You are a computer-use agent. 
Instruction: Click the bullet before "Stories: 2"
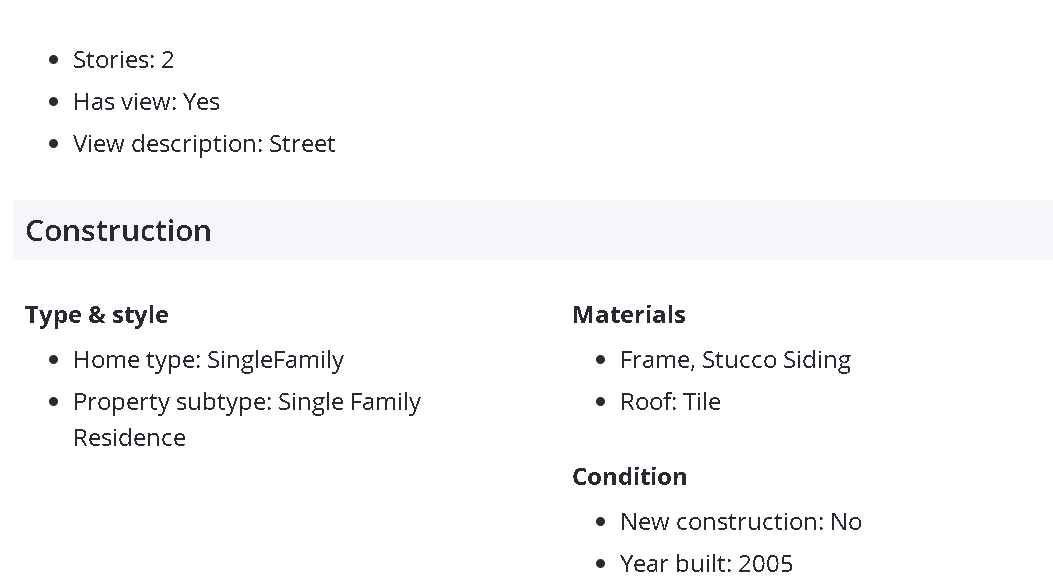coord(54,61)
